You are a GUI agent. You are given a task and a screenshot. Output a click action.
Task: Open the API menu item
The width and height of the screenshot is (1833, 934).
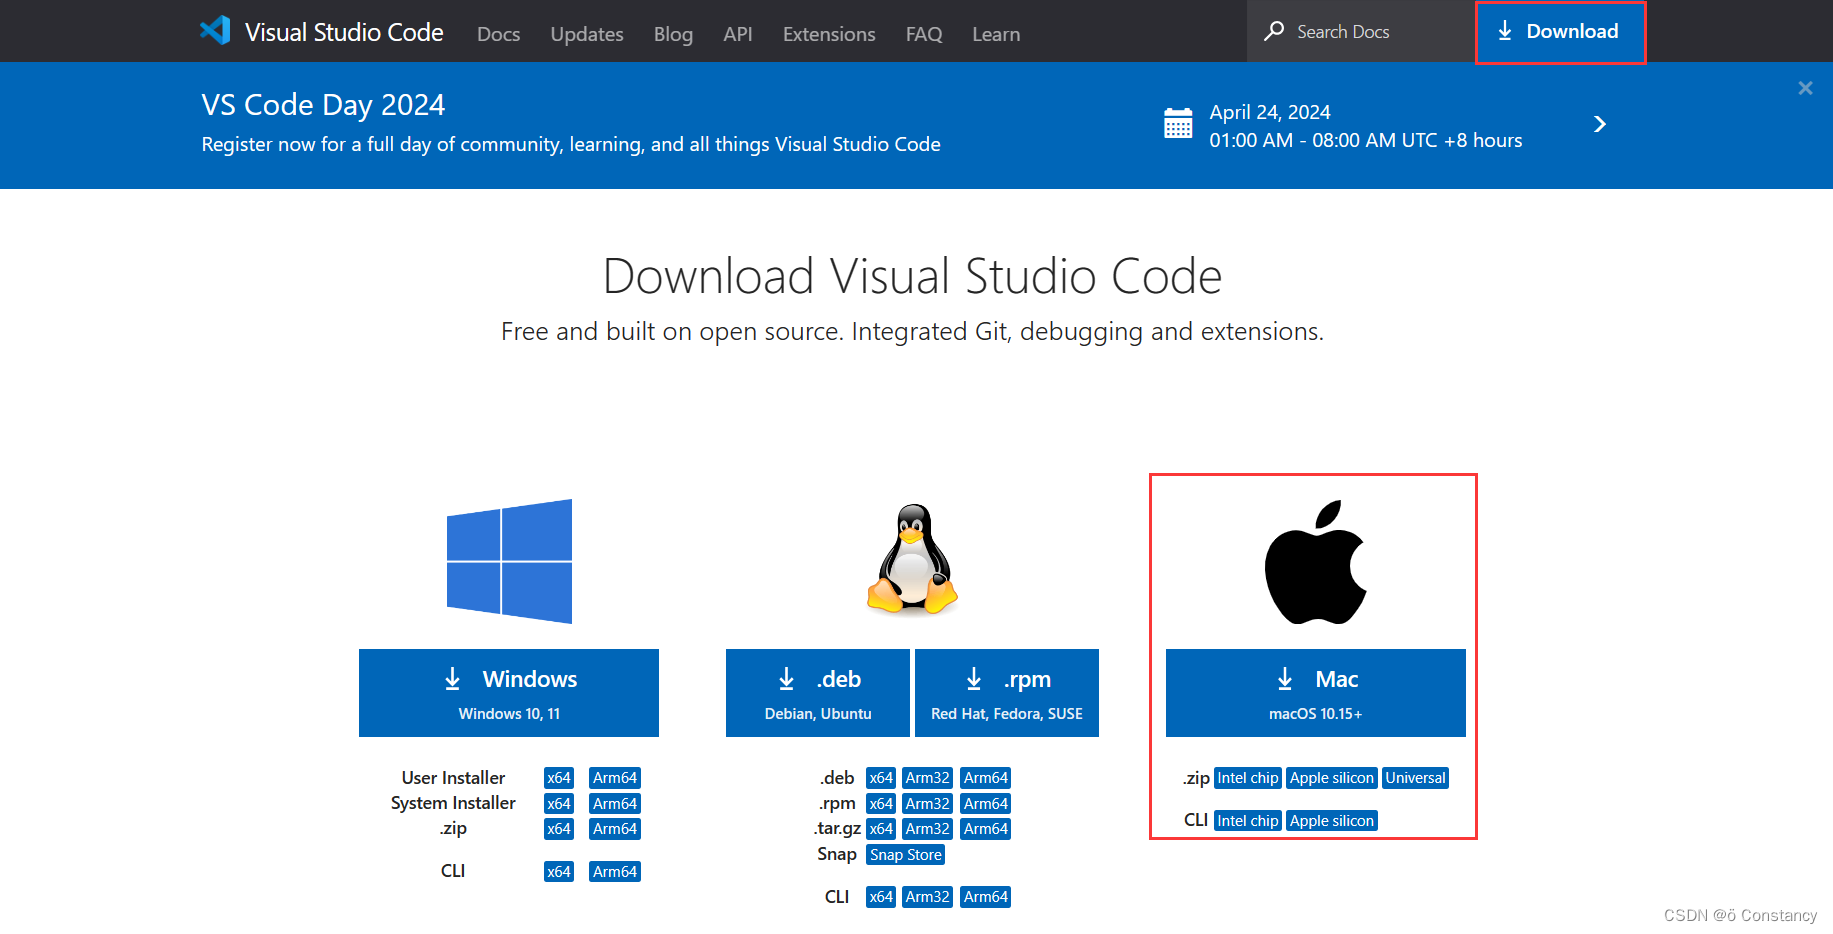coord(738,34)
